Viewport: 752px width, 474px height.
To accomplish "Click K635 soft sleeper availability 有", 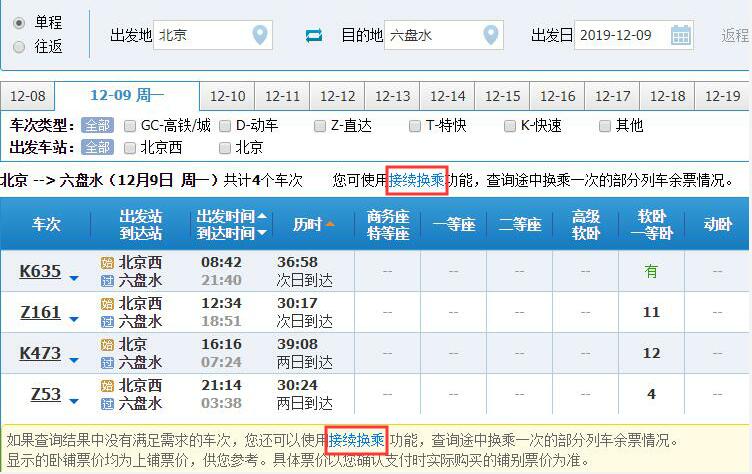I will (651, 272).
